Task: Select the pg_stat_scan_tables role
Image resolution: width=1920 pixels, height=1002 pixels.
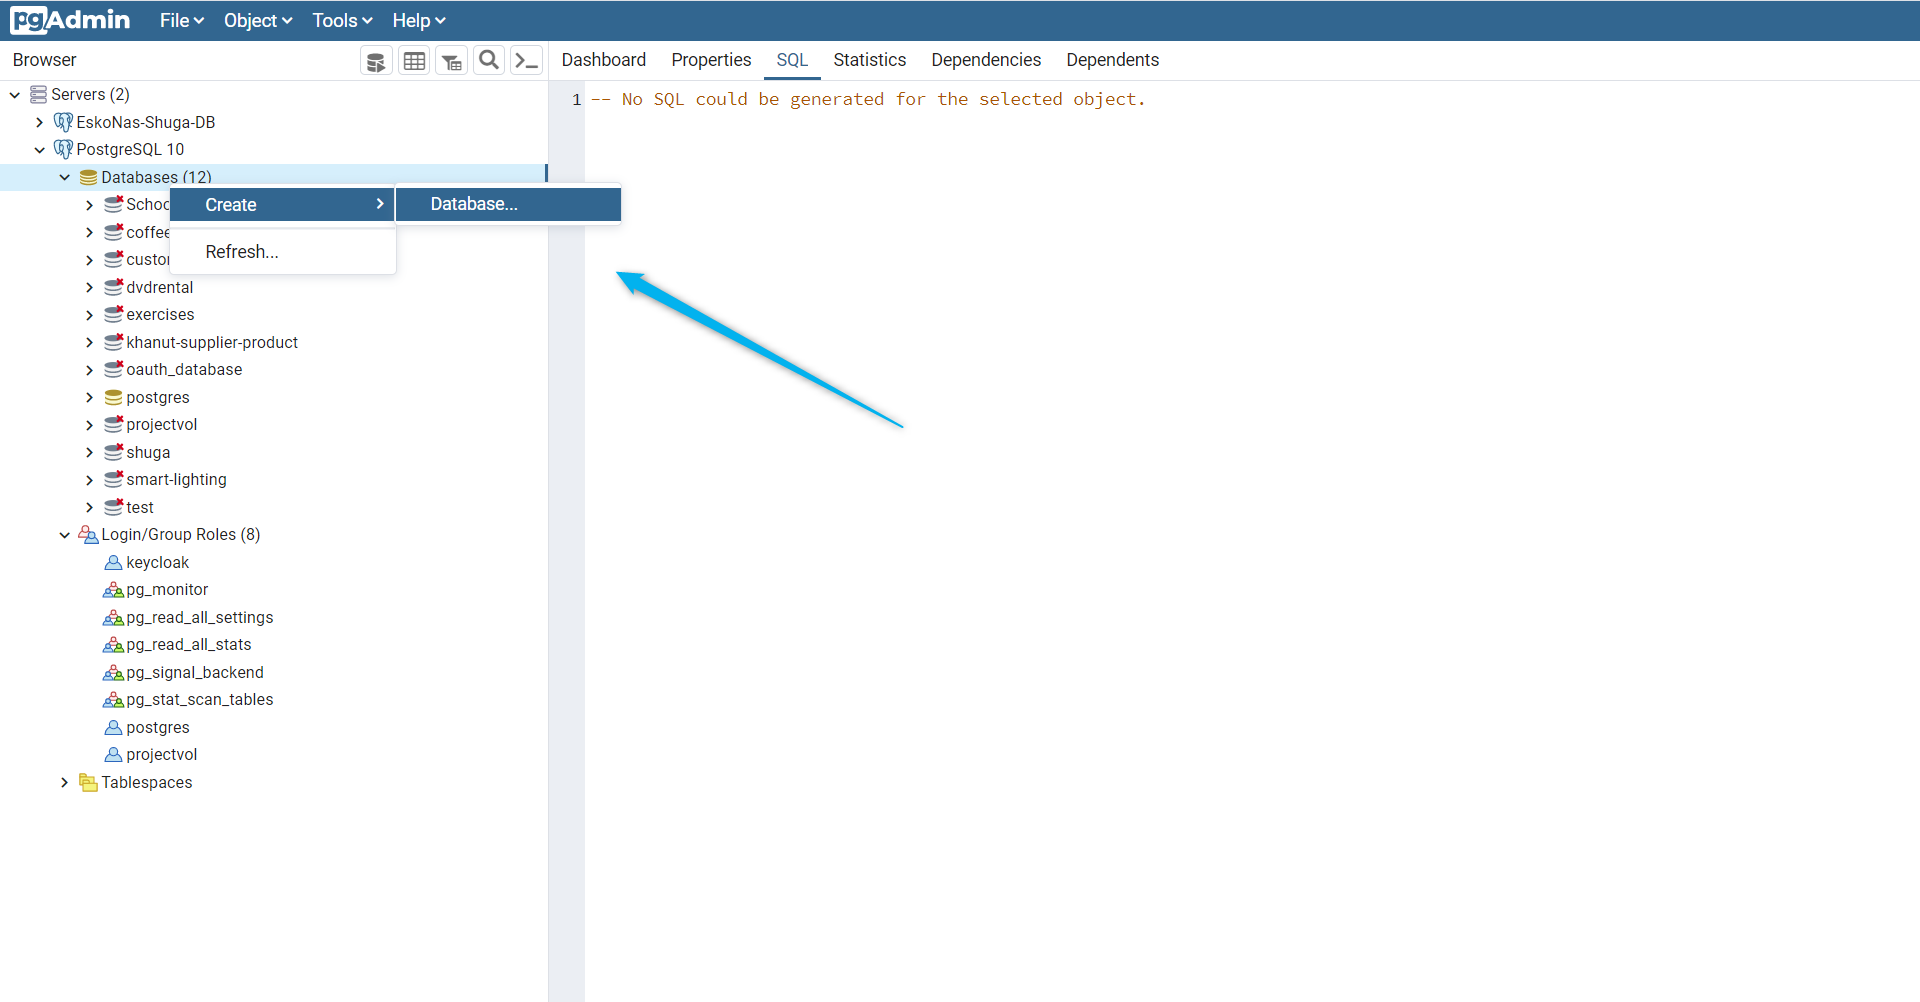Action: 199,699
